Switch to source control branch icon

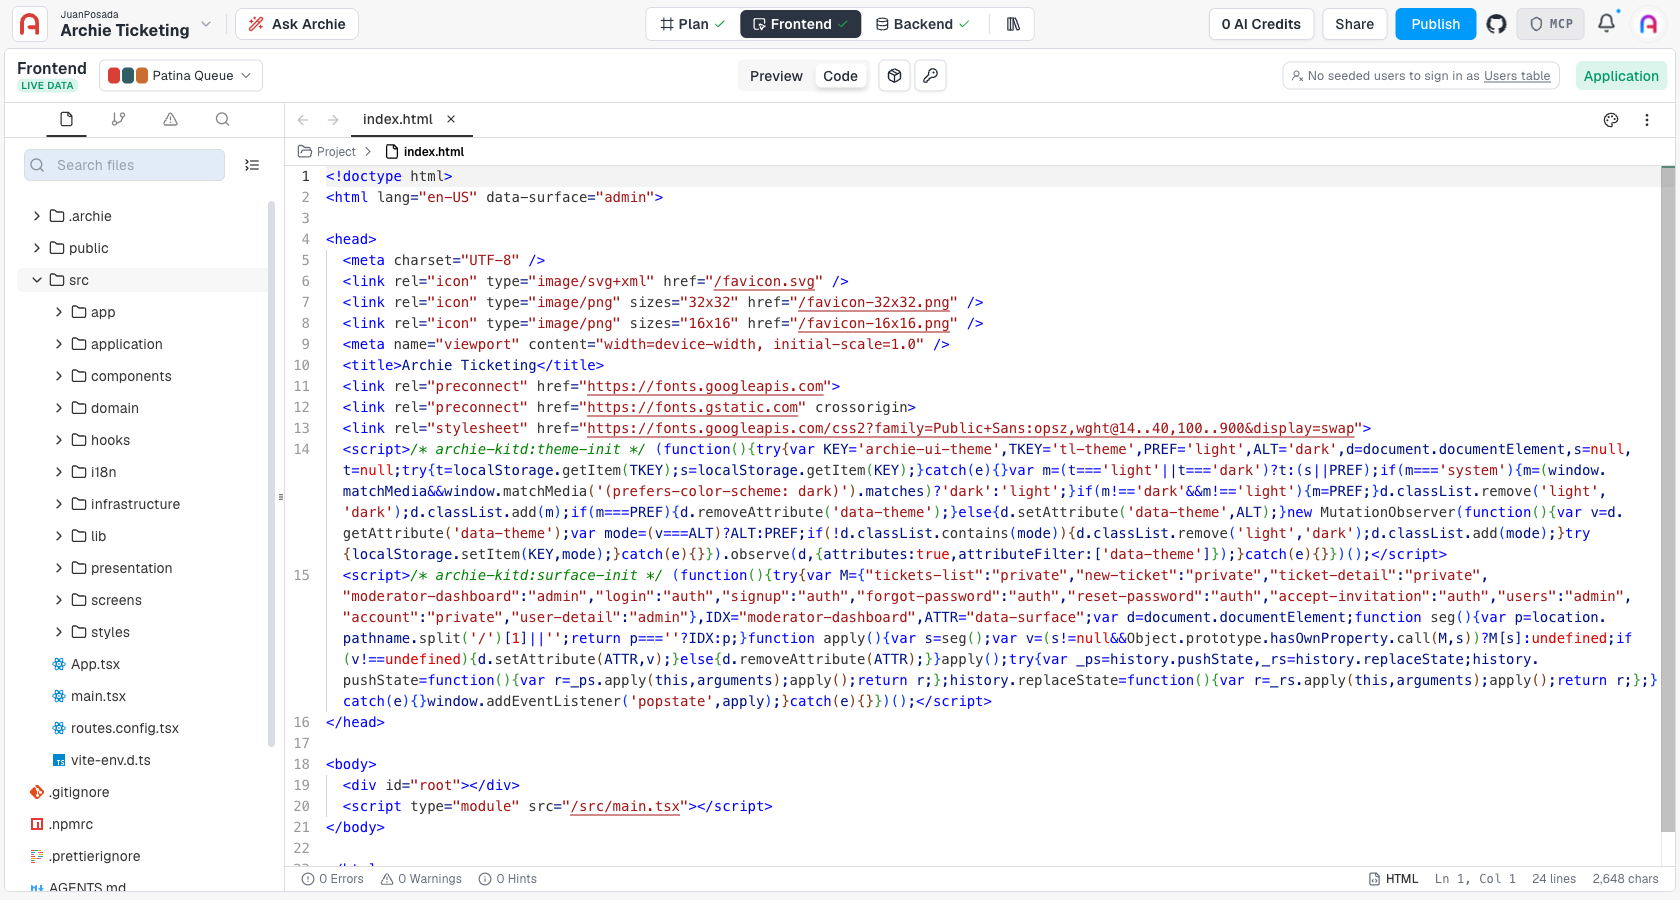pyautogui.click(x=118, y=119)
